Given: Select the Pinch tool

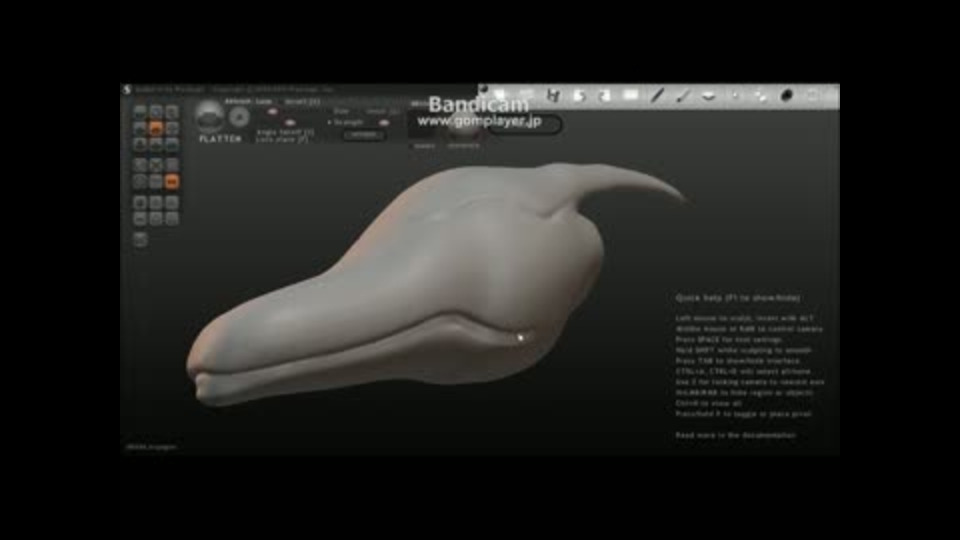Looking at the screenshot, I should pos(156,144).
